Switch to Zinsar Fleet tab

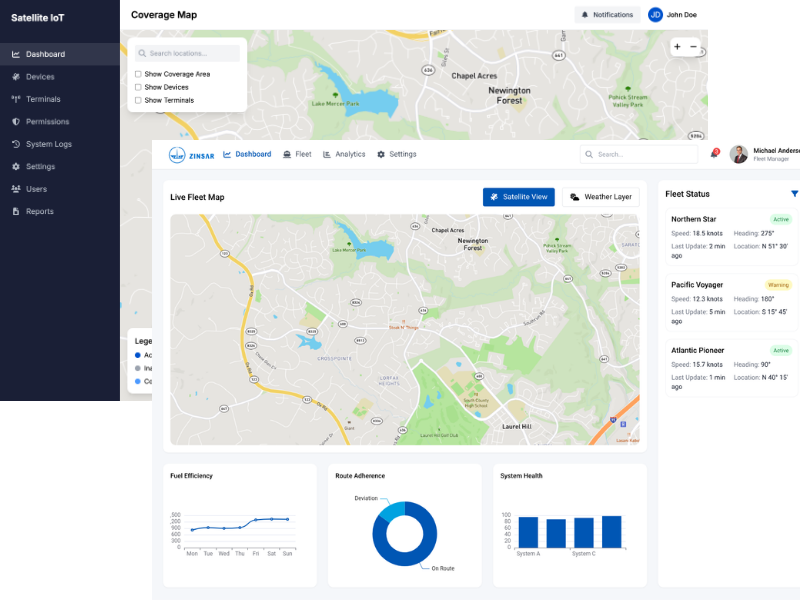click(297, 154)
